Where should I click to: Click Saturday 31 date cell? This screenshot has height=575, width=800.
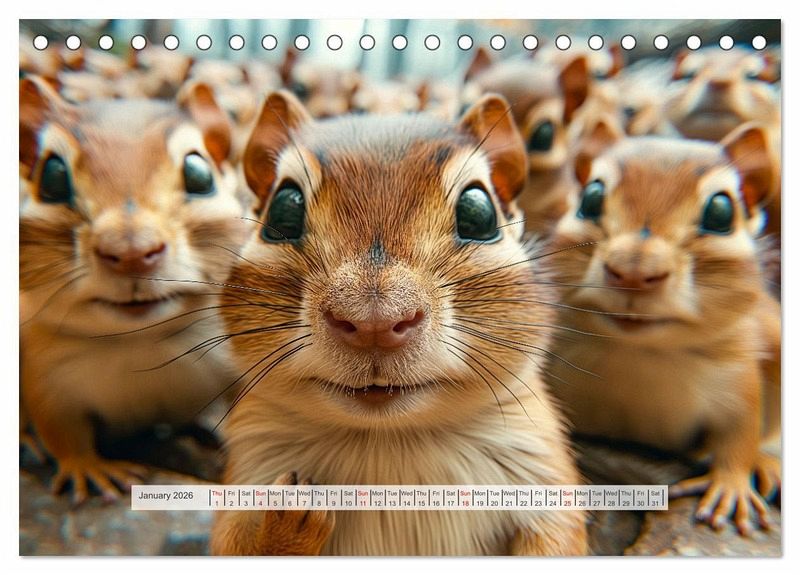click(656, 497)
